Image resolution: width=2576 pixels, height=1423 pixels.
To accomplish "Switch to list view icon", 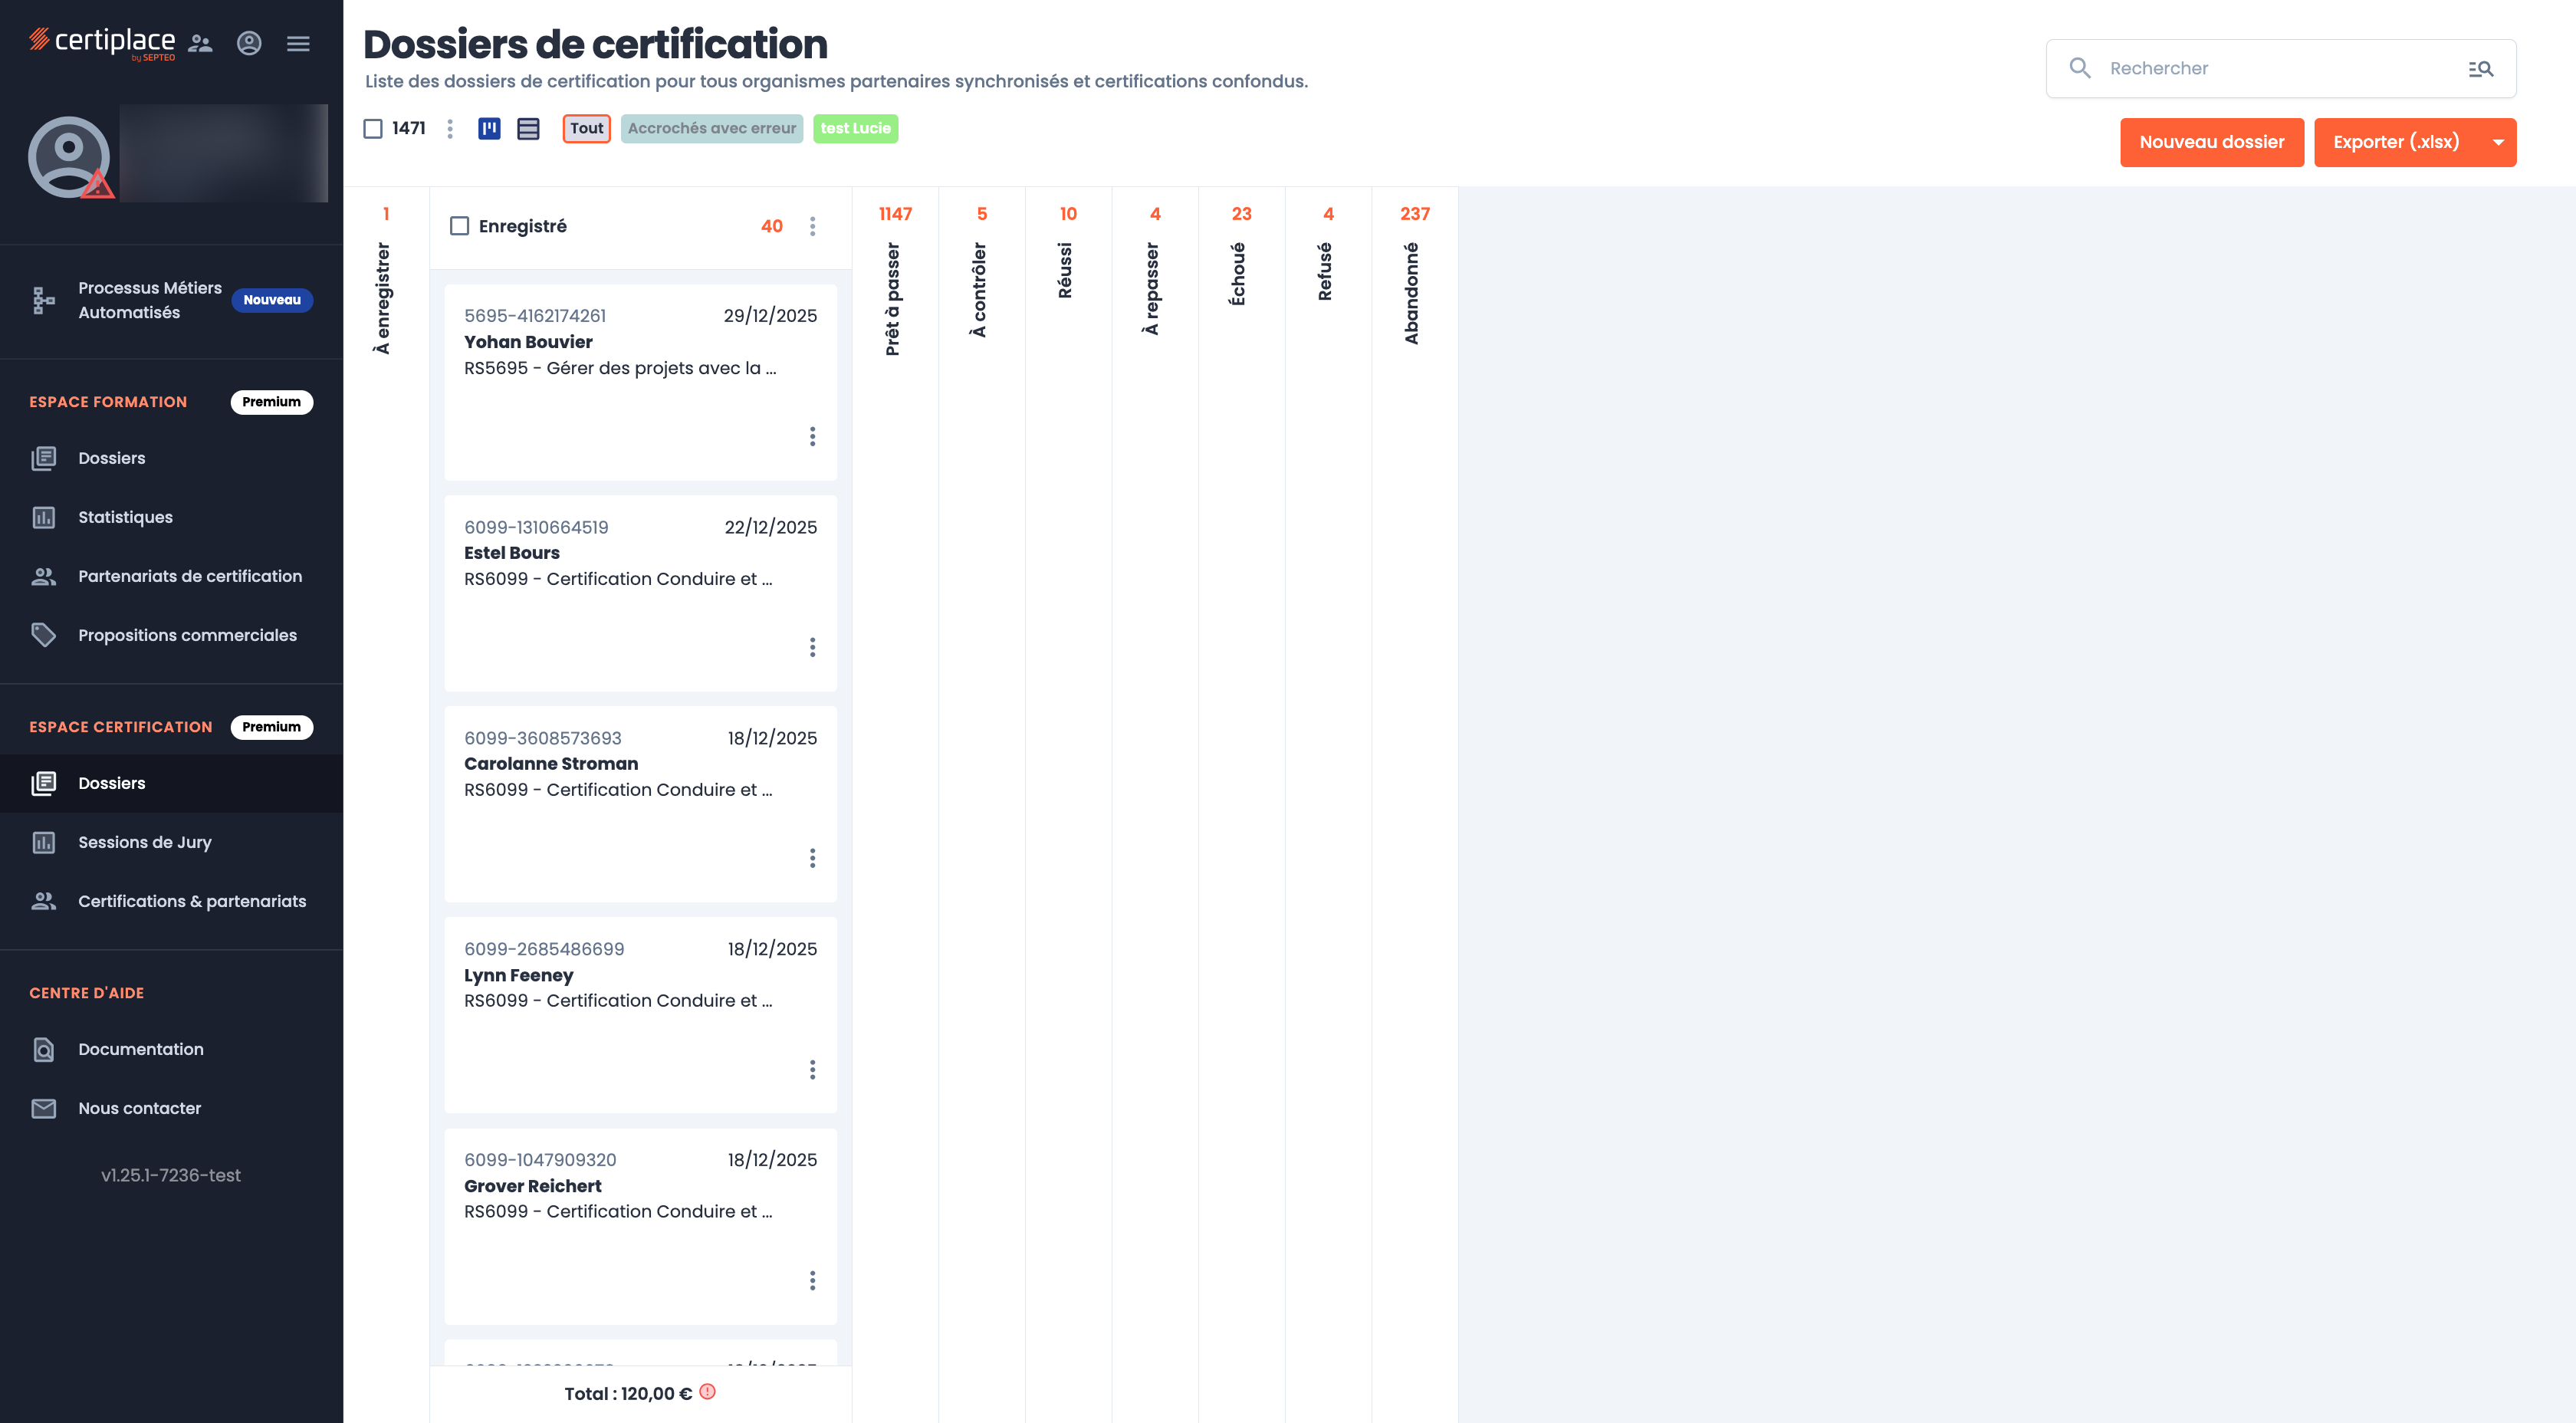I will 528,128.
